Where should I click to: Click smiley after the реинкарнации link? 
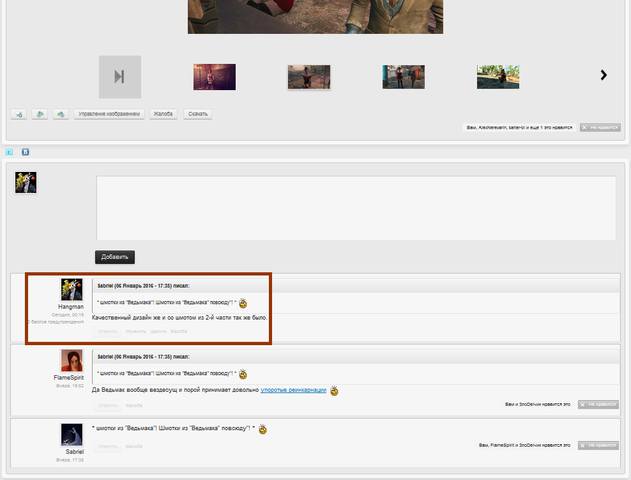[x=334, y=391]
